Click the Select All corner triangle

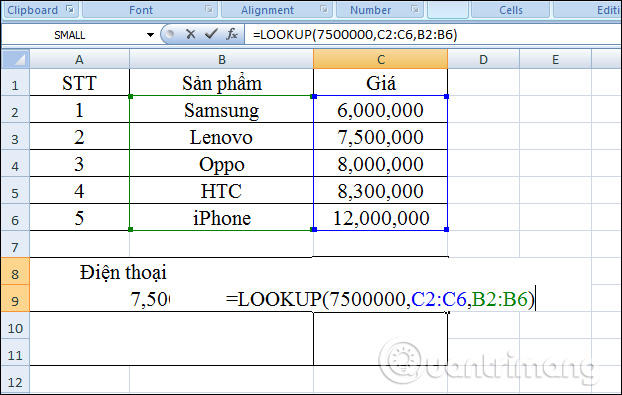point(15,59)
